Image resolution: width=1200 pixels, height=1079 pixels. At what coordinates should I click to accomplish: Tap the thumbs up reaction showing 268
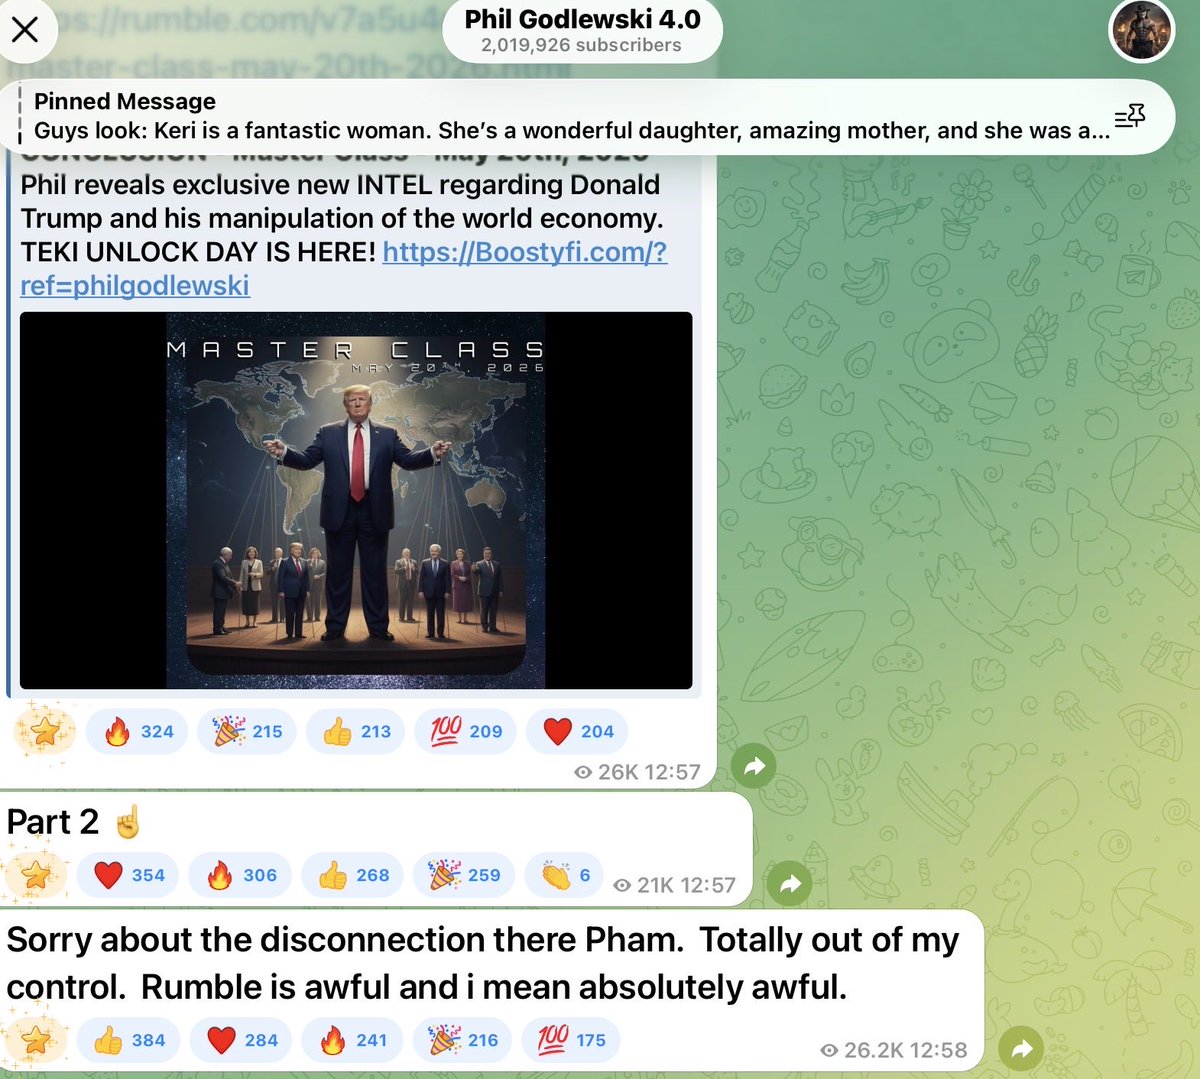pos(352,875)
